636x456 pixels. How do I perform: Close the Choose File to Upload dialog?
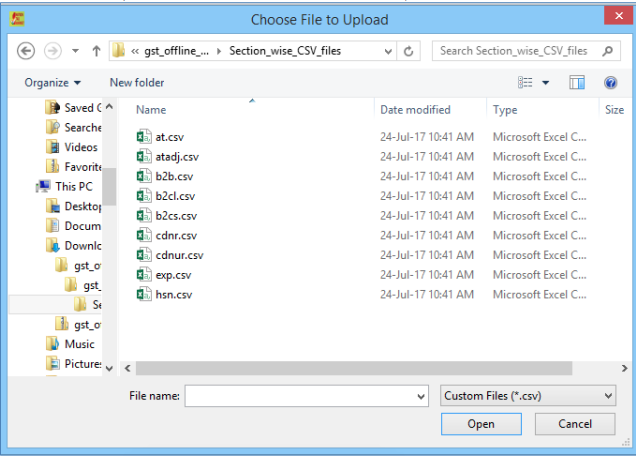point(619,16)
